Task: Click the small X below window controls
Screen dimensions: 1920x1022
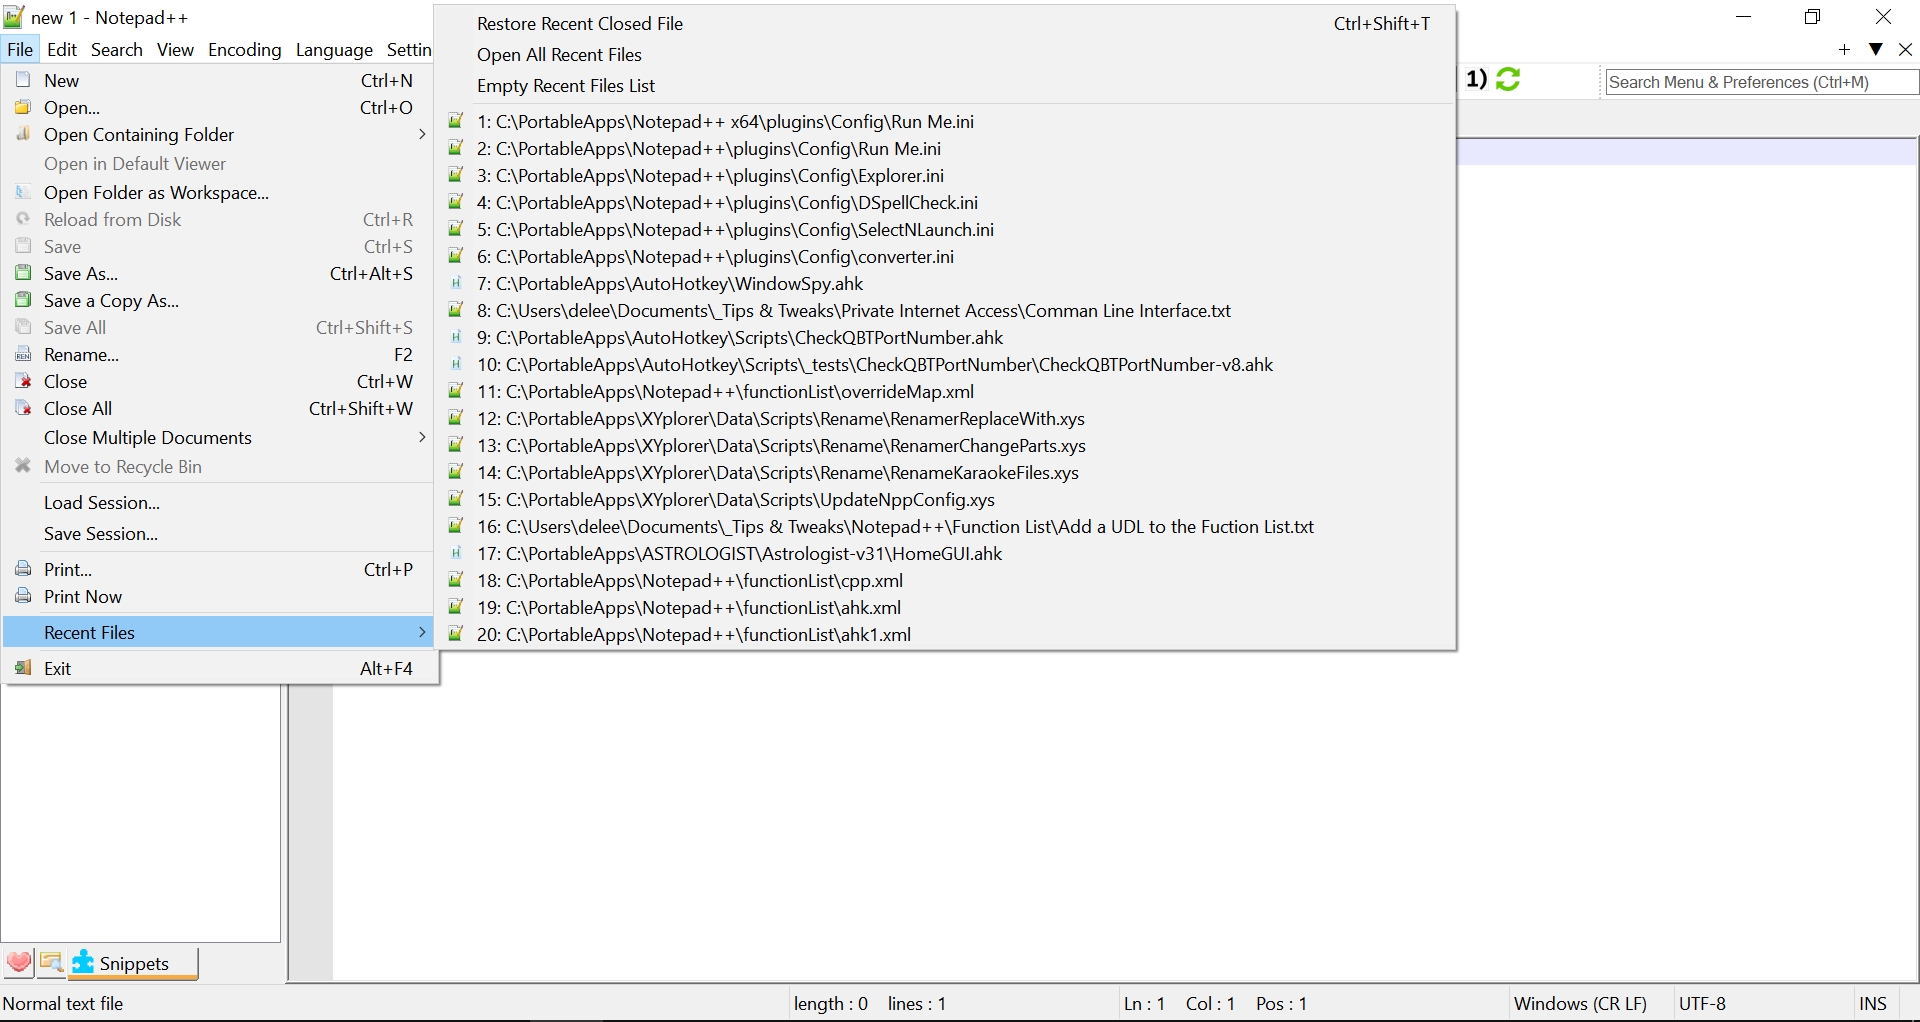Action: tap(1905, 49)
